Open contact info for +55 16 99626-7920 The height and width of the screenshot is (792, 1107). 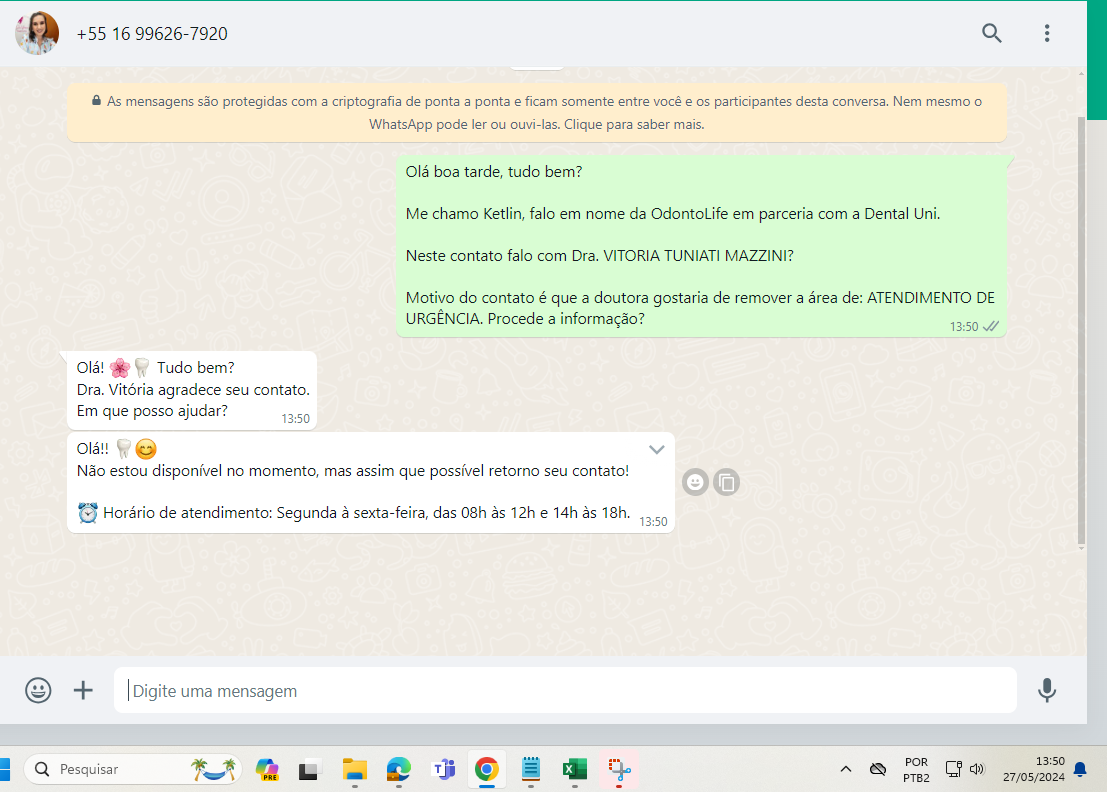pyautogui.click(x=152, y=34)
